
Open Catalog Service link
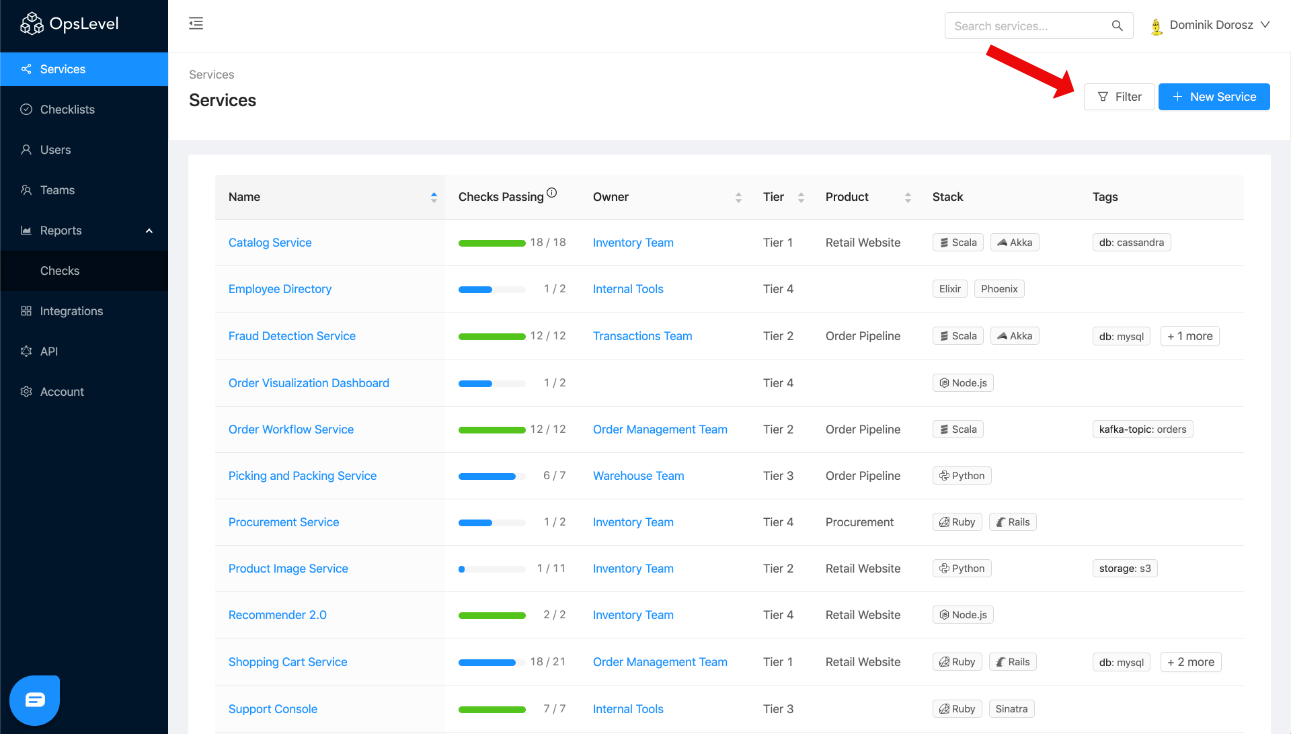click(270, 242)
